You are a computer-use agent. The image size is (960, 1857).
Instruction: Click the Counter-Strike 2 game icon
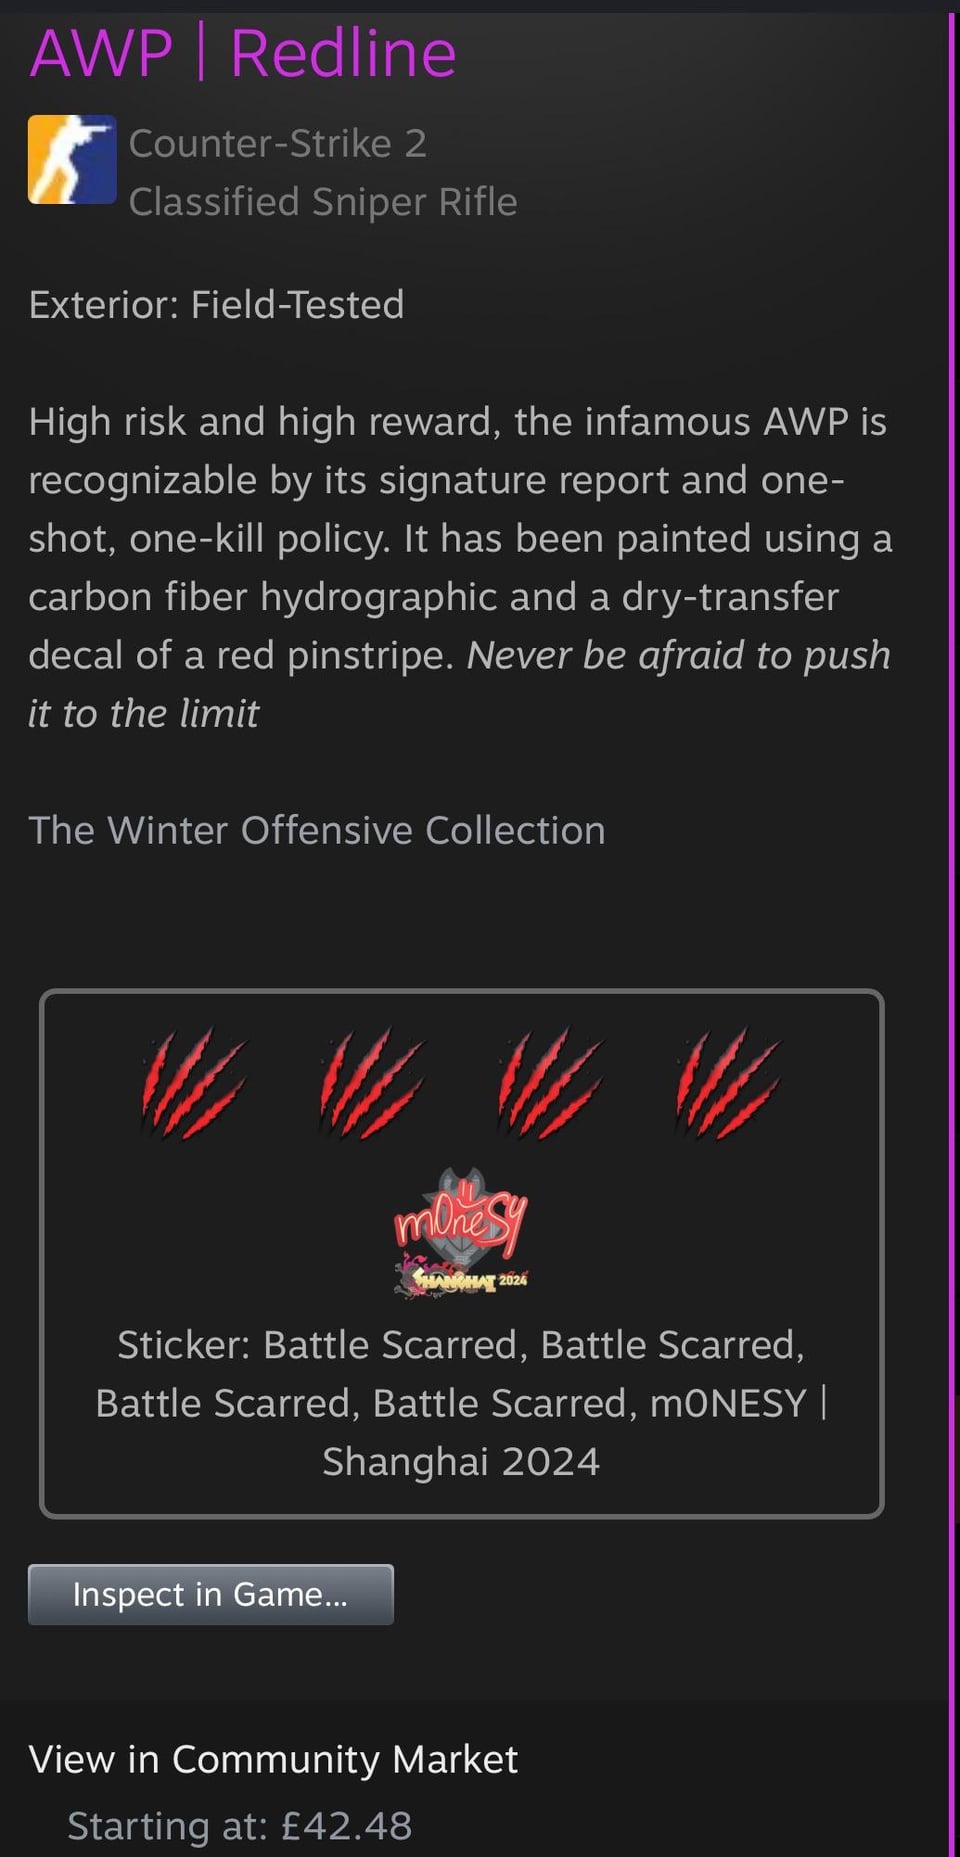pyautogui.click(x=72, y=159)
